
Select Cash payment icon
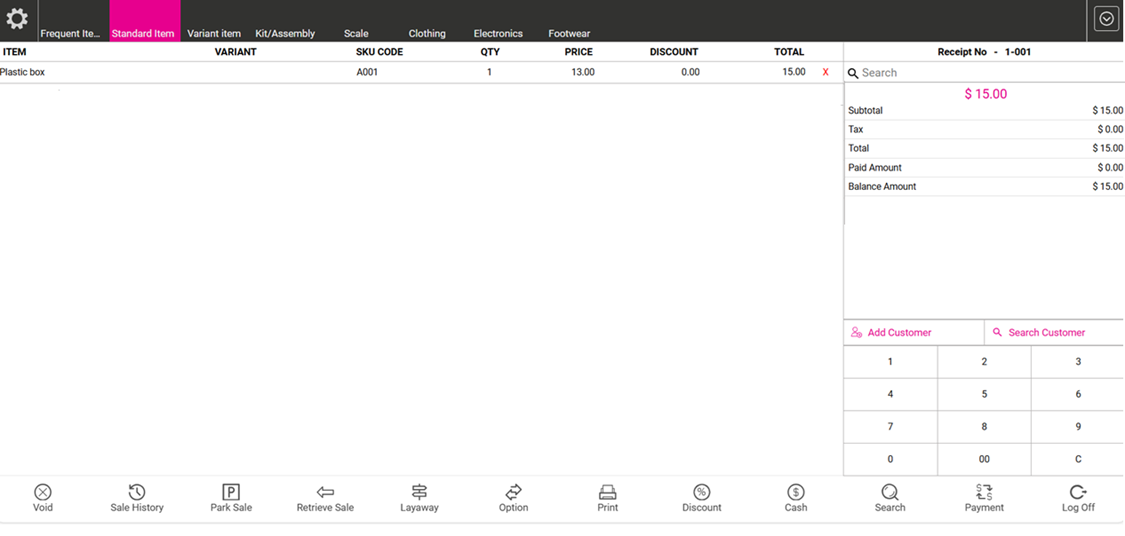pyautogui.click(x=796, y=492)
